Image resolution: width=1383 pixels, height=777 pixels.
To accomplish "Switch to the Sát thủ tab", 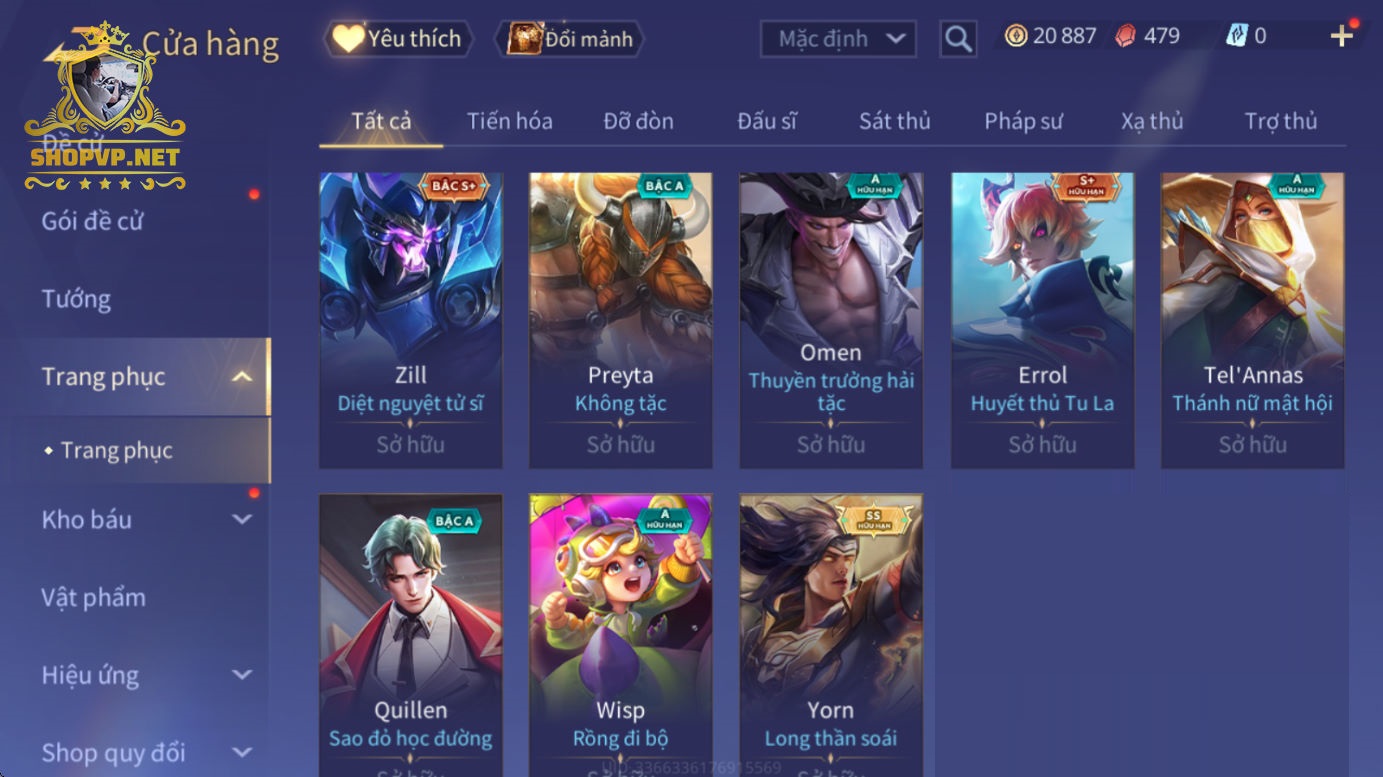I will tap(894, 121).
